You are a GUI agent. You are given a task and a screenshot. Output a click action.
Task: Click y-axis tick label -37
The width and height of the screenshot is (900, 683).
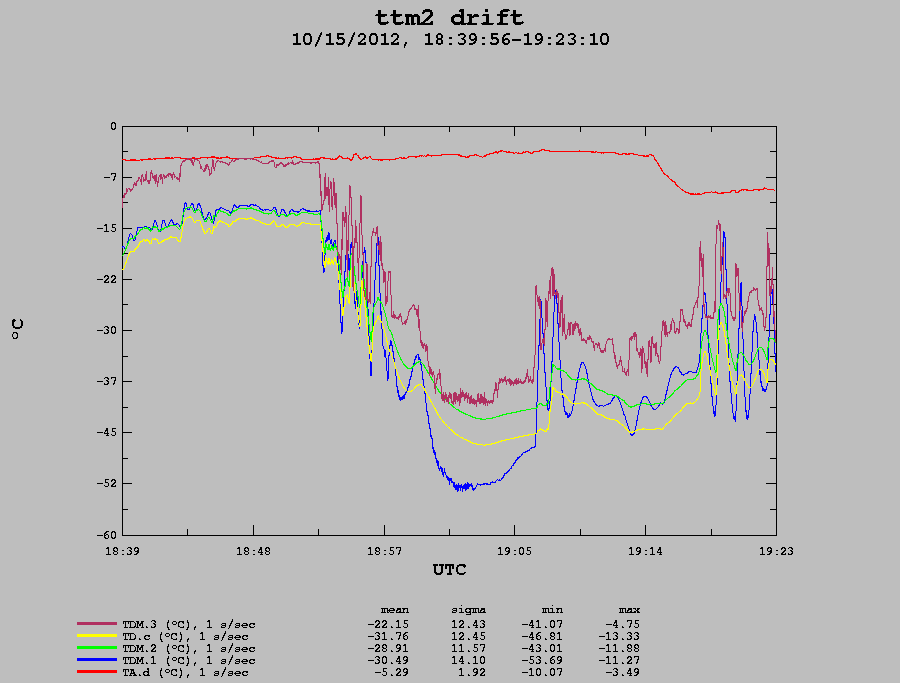tap(106, 382)
